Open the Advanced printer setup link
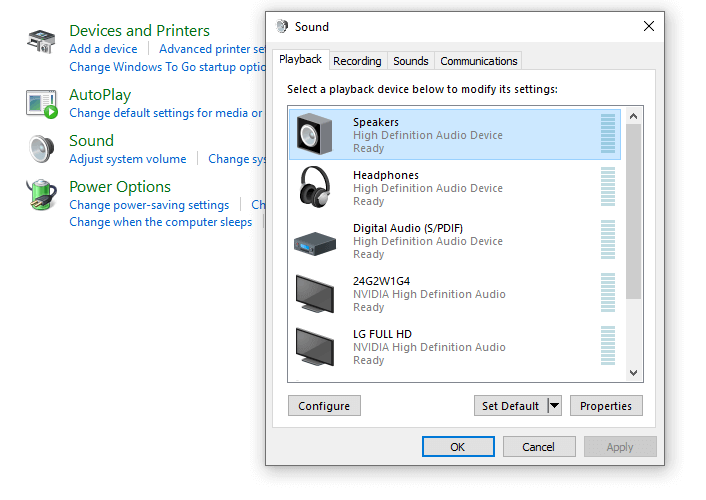 tap(212, 49)
